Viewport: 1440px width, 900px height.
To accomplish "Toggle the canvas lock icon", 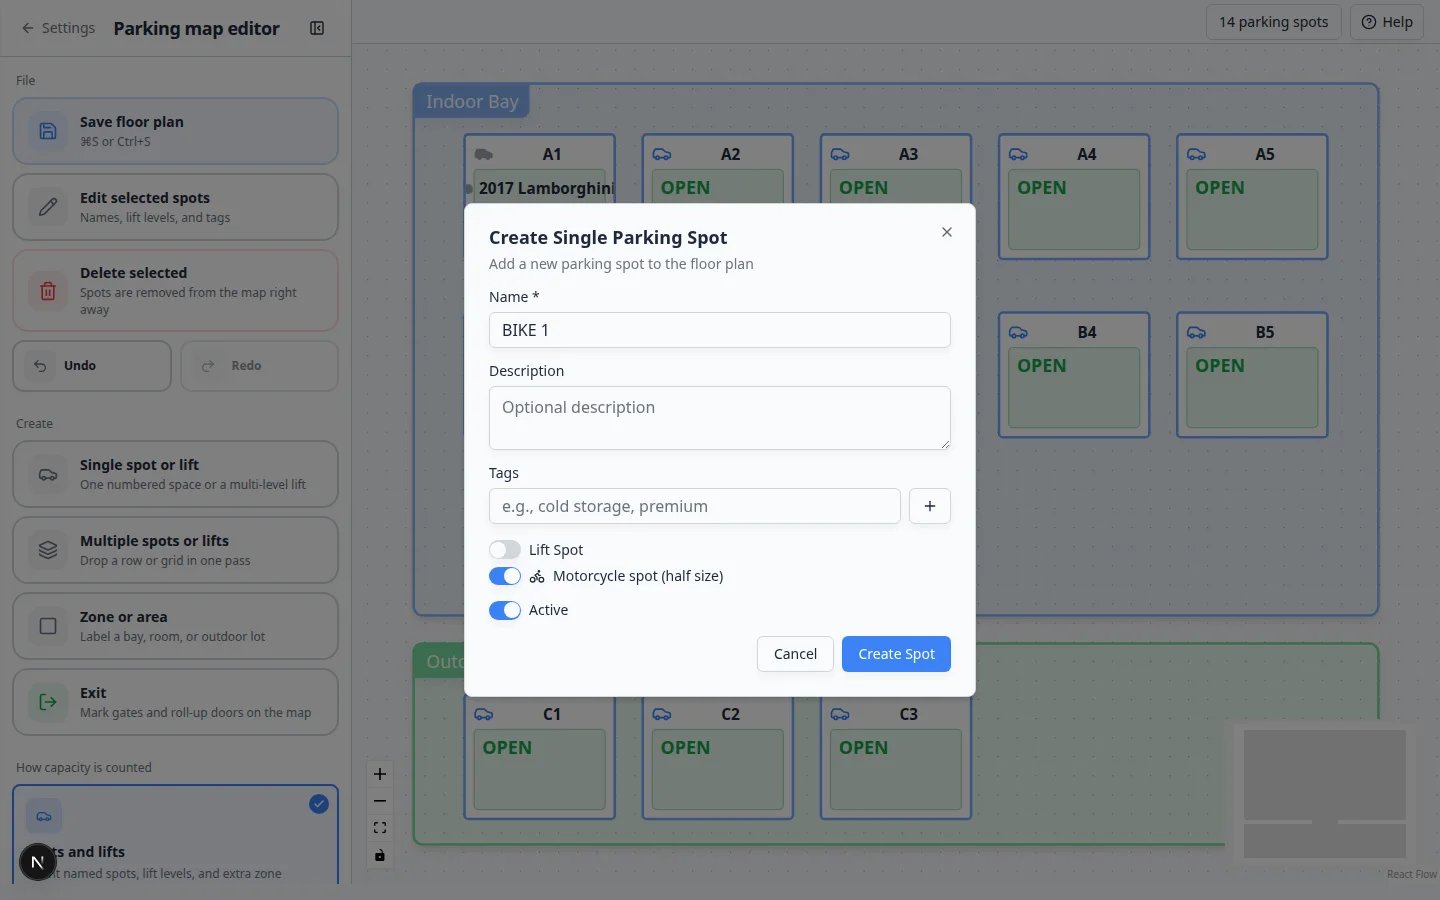I will 380,855.
